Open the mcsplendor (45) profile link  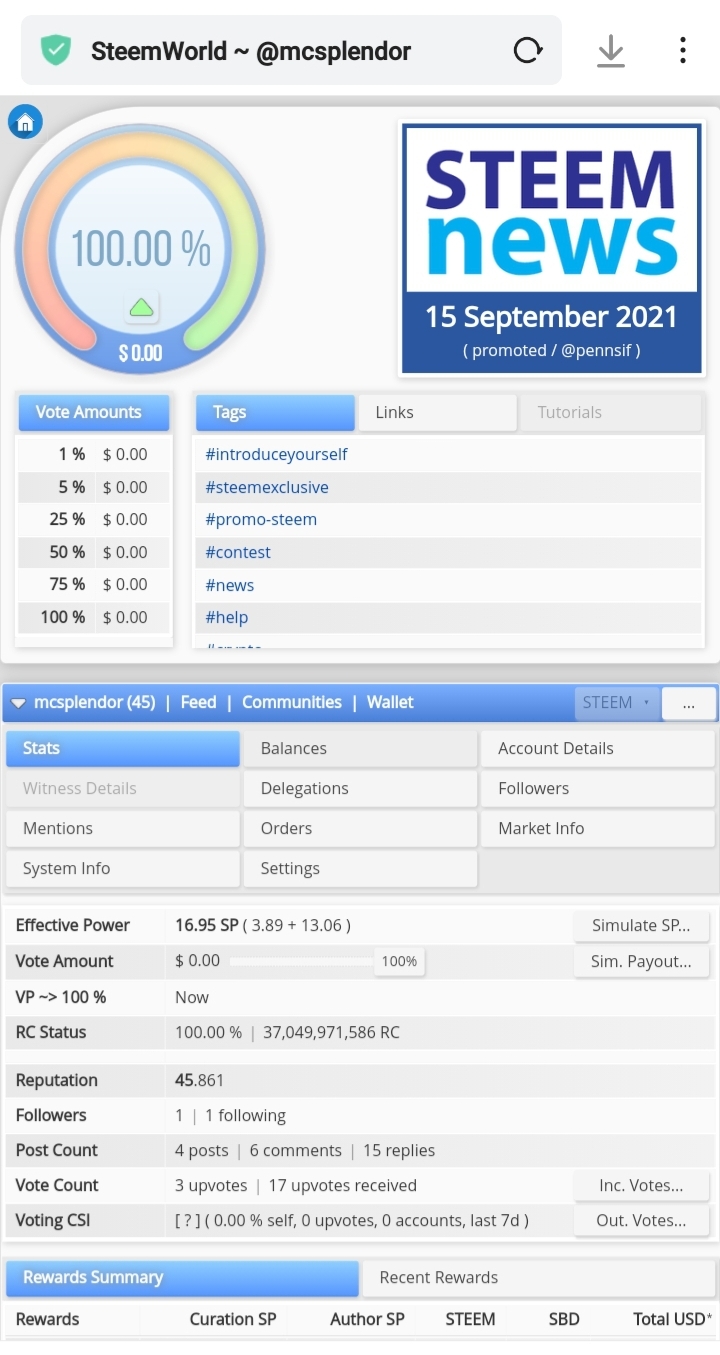click(x=94, y=702)
